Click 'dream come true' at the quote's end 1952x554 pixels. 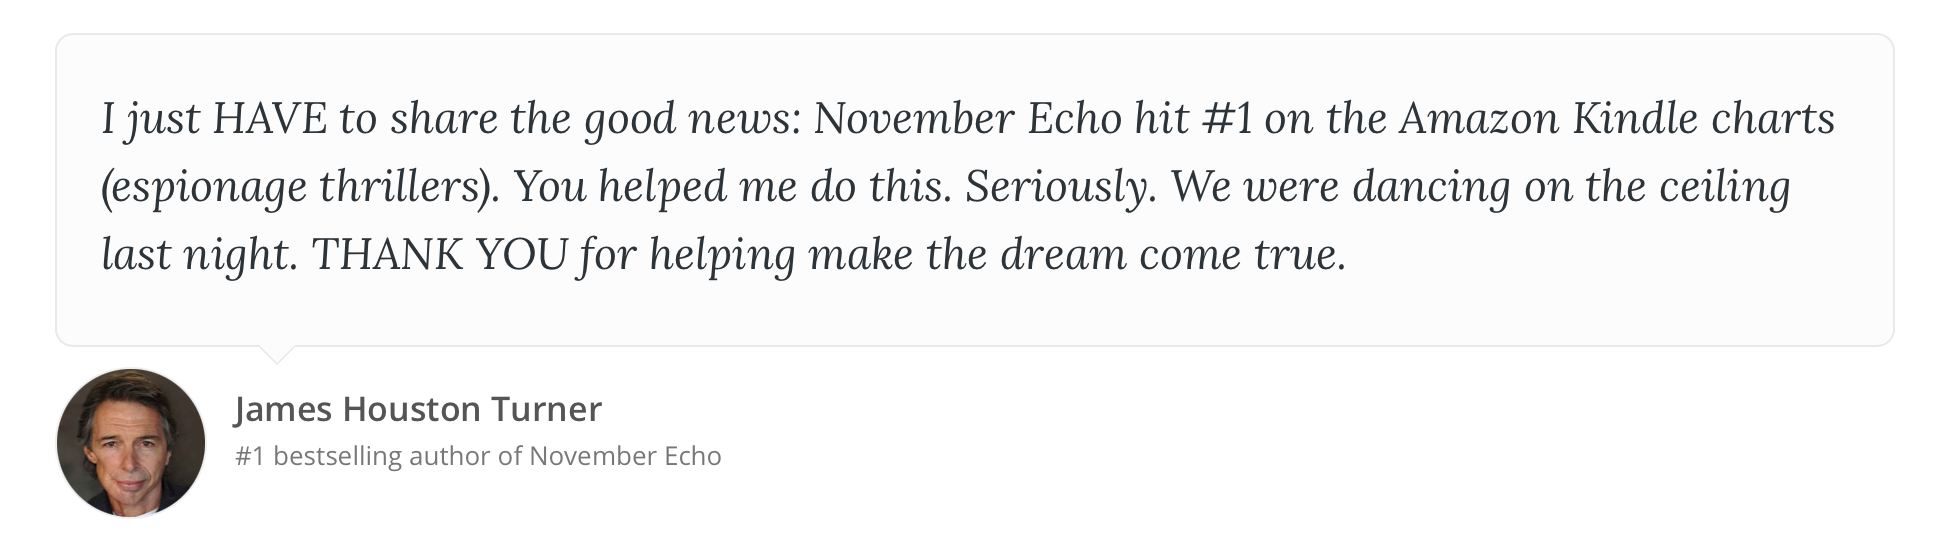pyautogui.click(x=1173, y=255)
